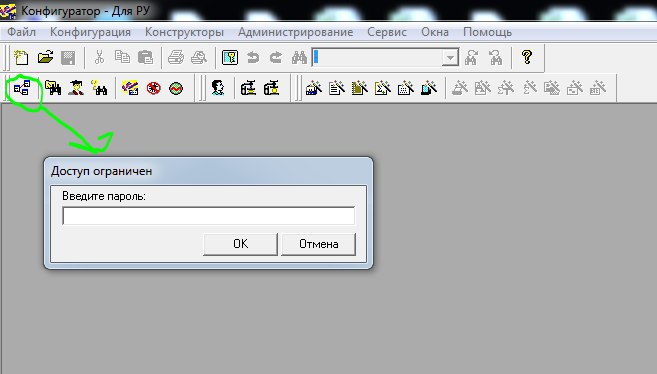Click the first colored magic wand constructor icon

[313, 88]
